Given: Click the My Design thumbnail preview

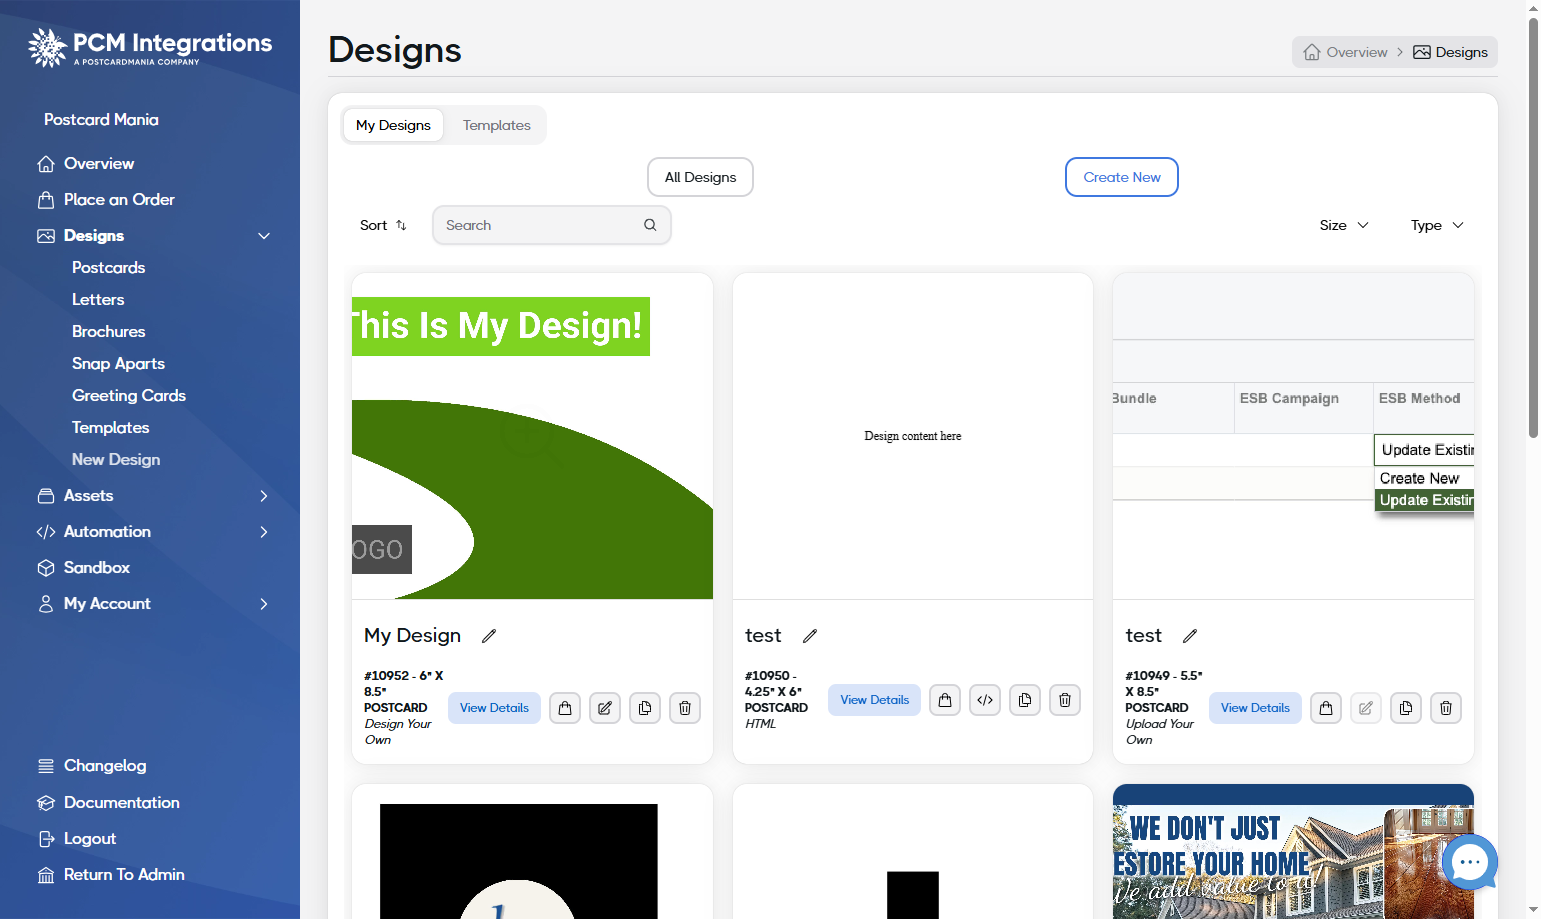Looking at the screenshot, I should [x=532, y=436].
